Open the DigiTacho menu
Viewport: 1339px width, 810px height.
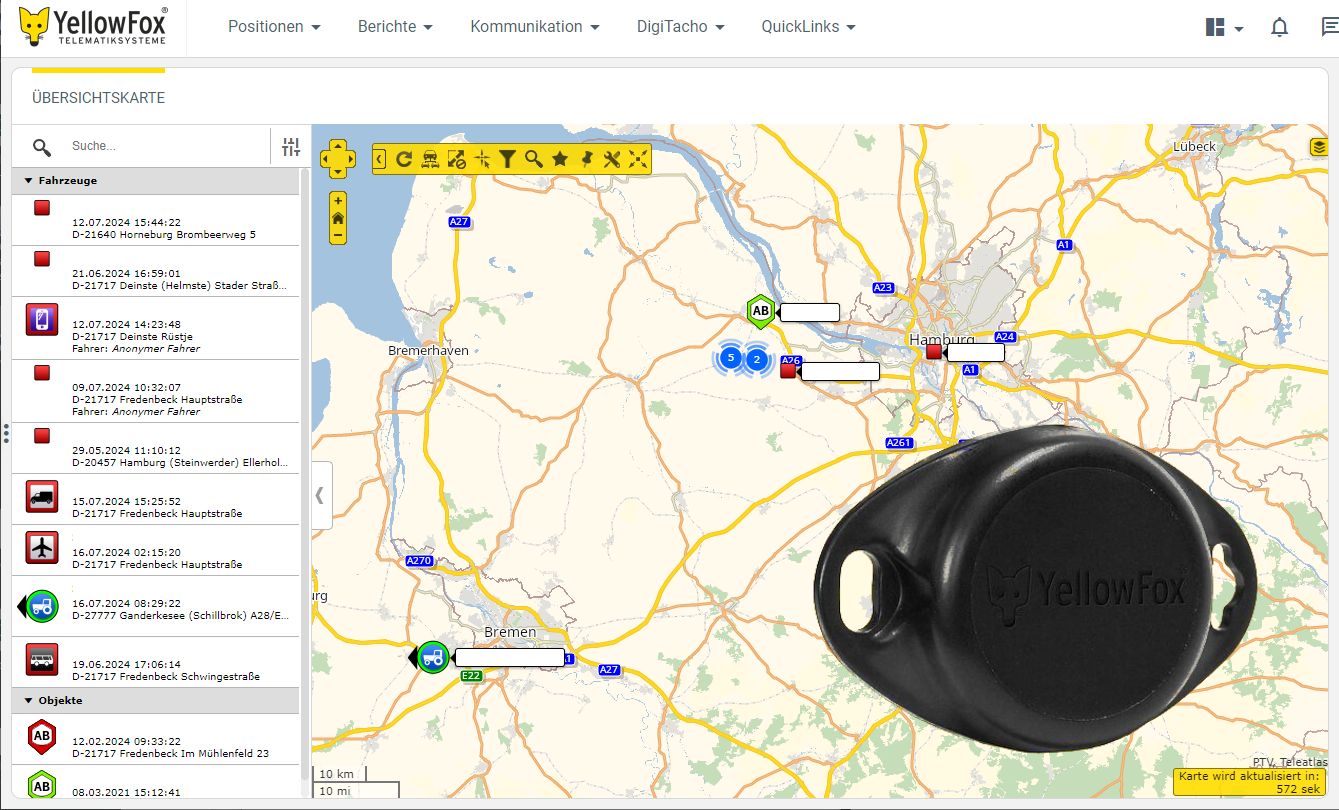tap(681, 27)
